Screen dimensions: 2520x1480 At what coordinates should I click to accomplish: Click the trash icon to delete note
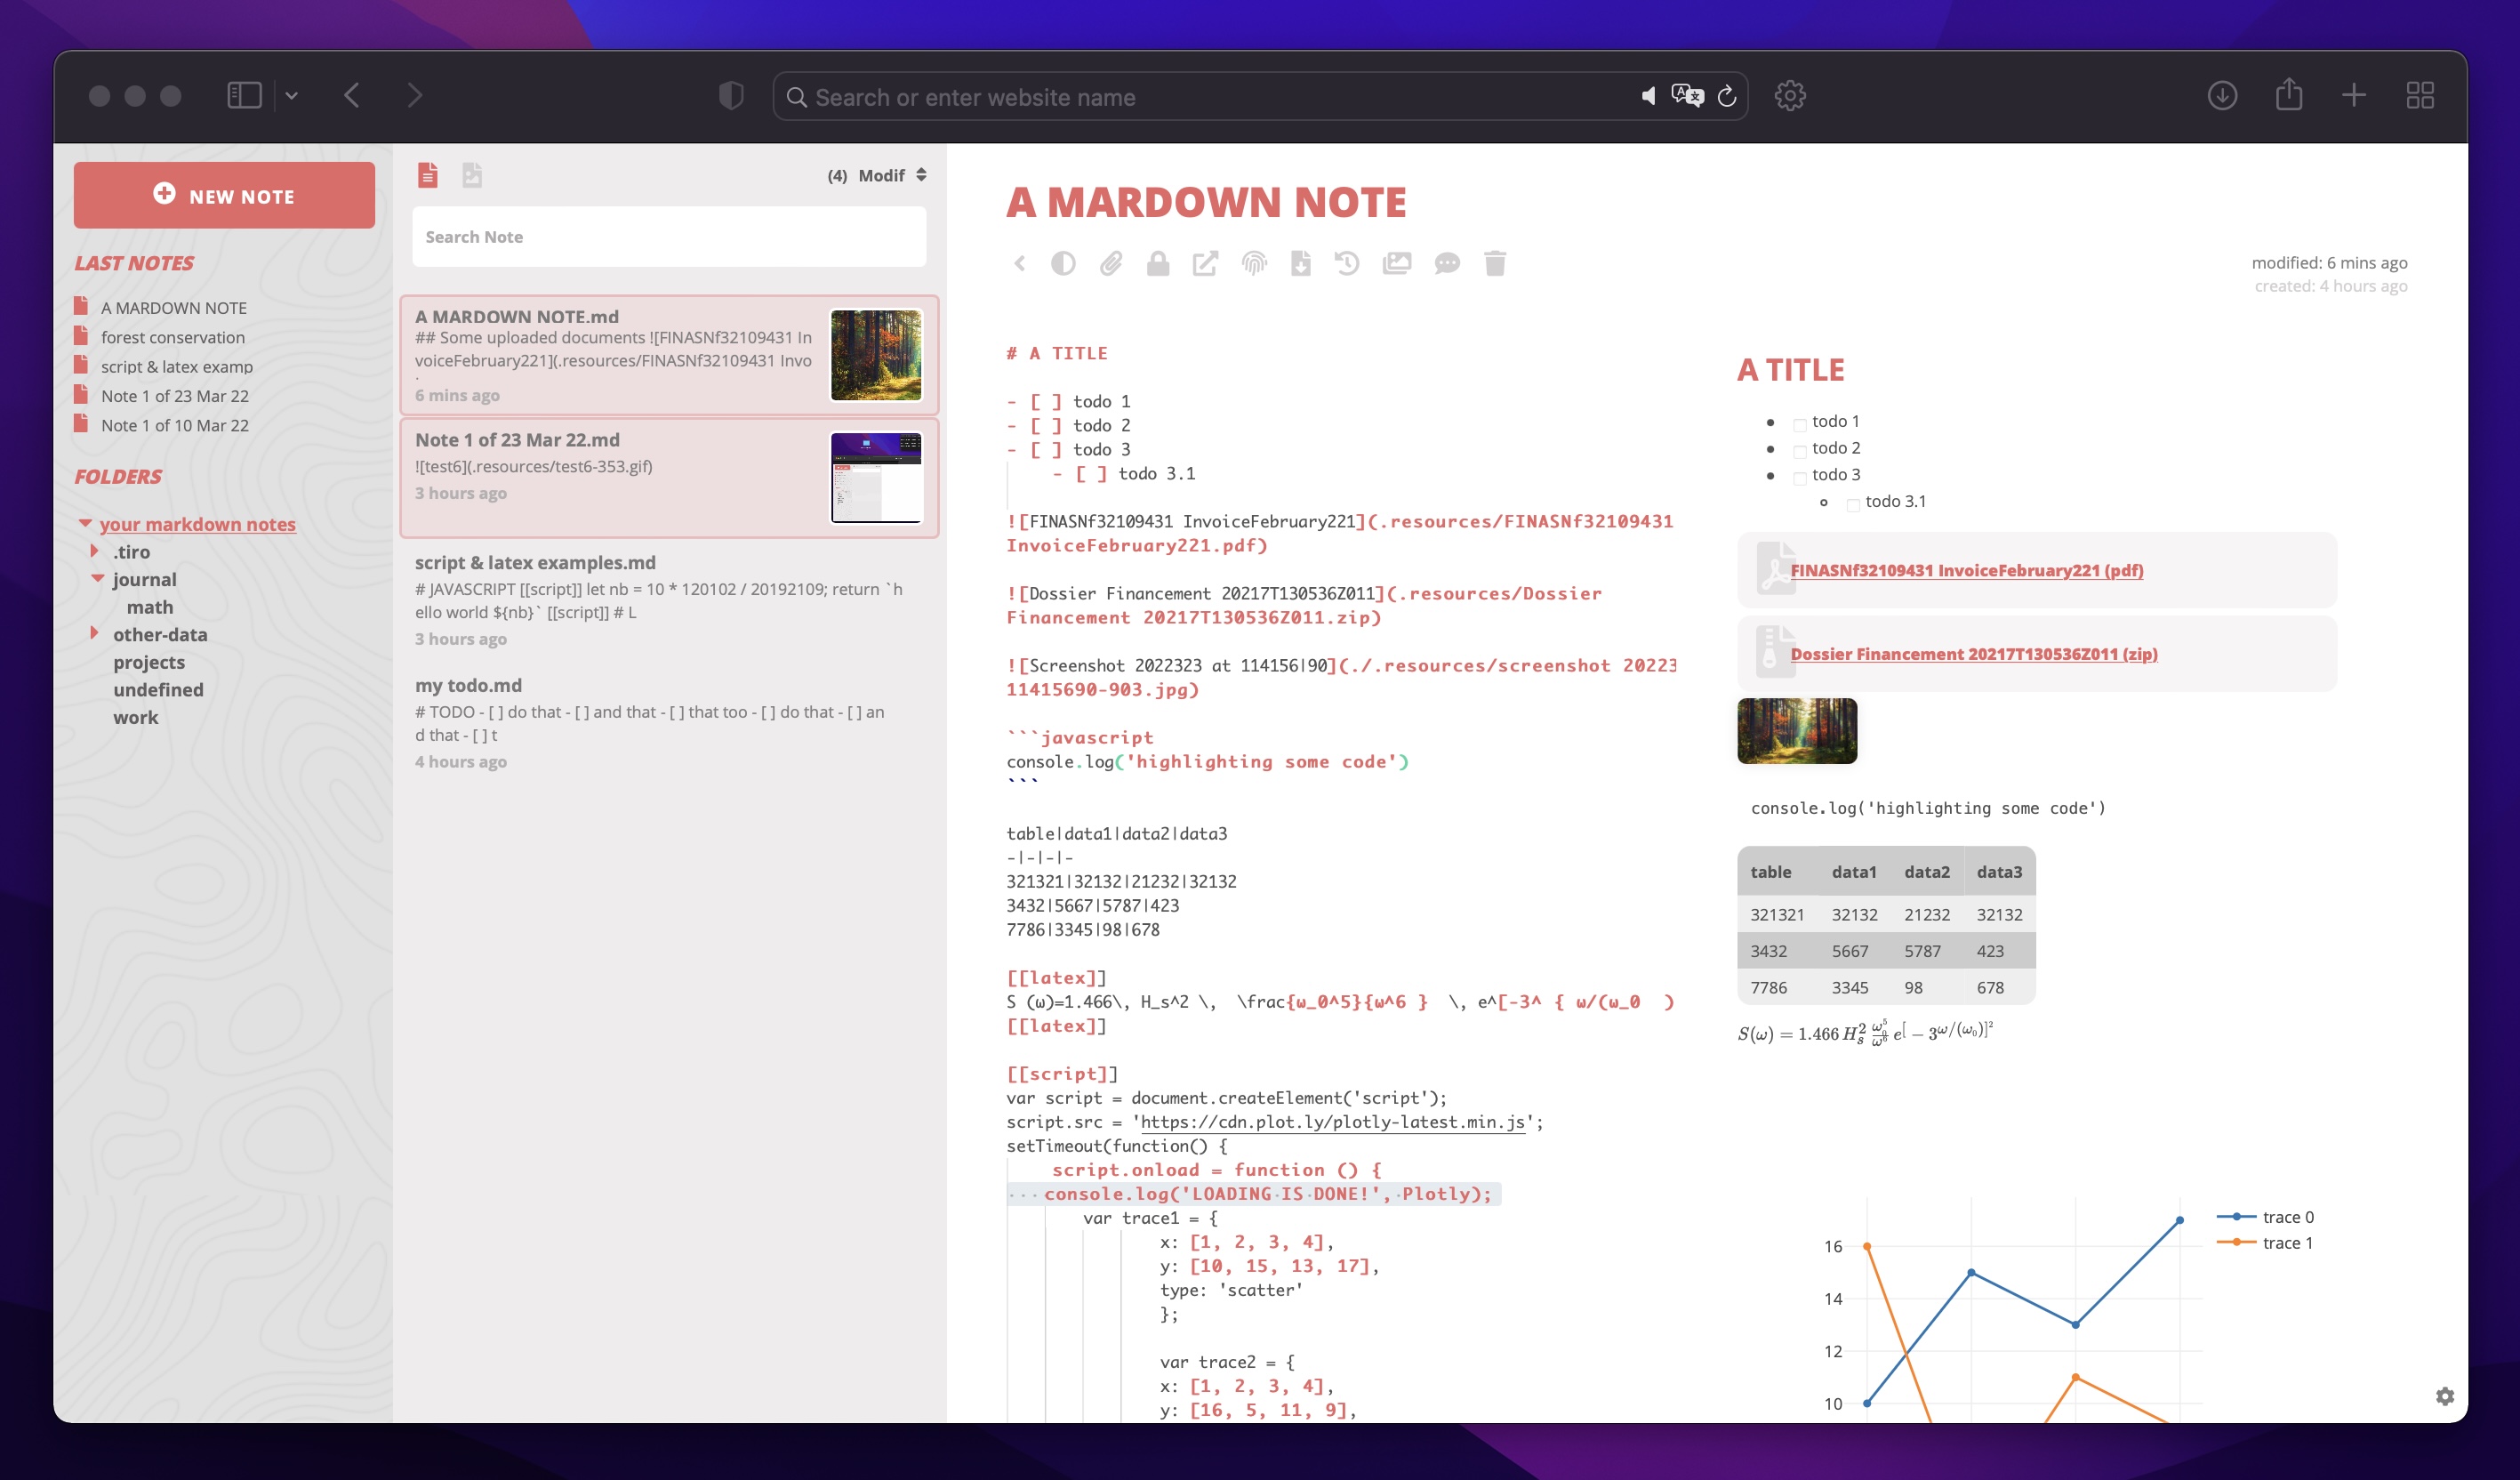[1495, 264]
